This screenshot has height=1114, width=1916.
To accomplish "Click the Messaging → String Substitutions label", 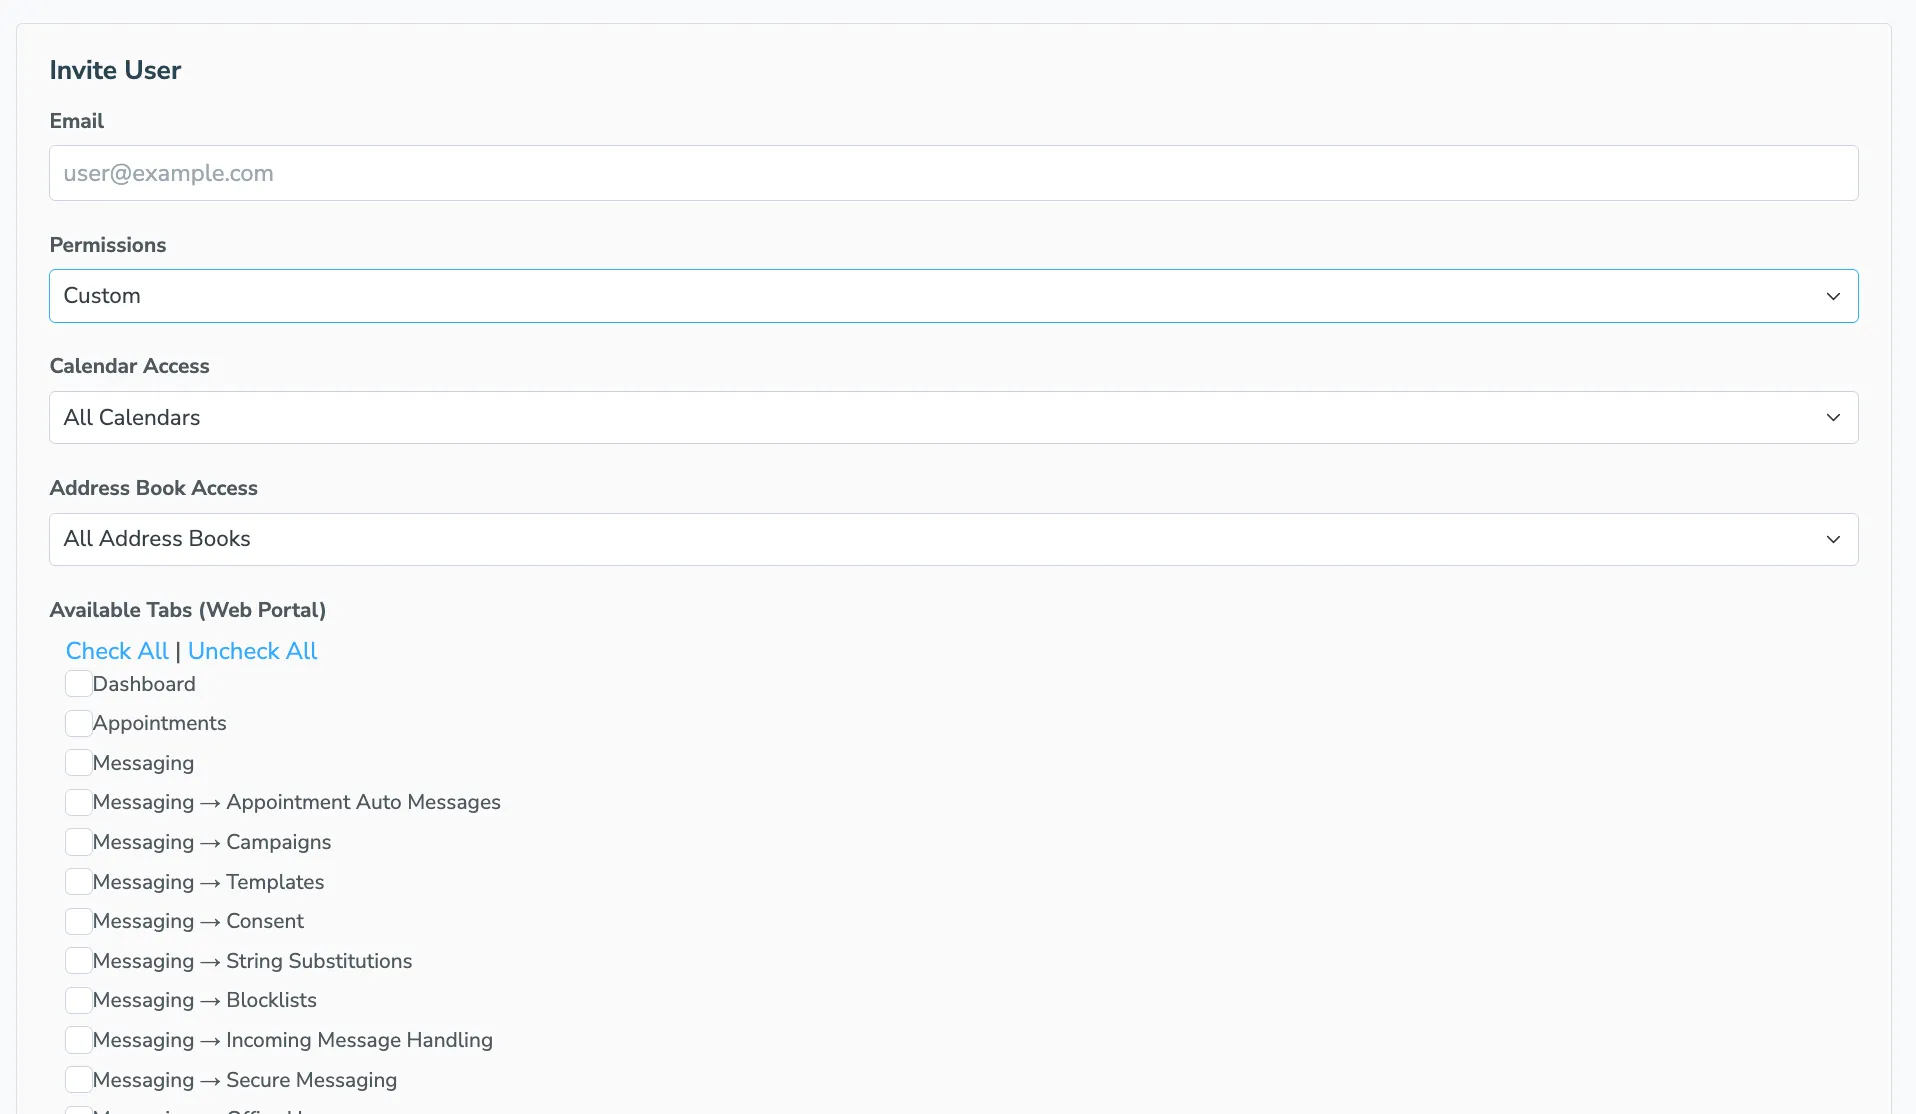I will (252, 961).
